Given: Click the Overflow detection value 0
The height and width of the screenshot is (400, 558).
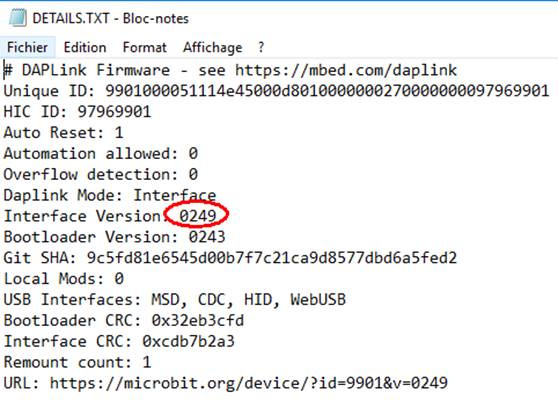Looking at the screenshot, I should (193, 174).
